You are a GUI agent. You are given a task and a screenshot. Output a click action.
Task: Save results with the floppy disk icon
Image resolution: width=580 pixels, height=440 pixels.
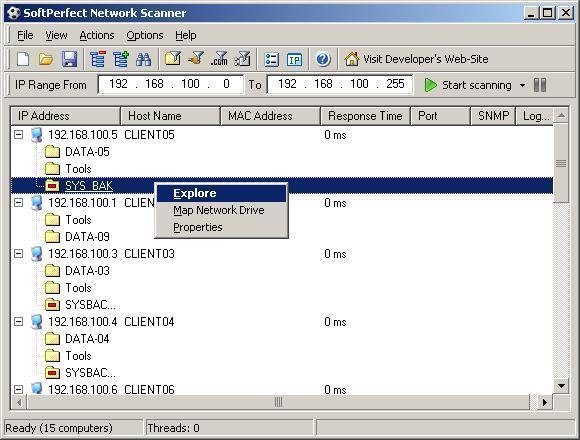tap(69, 59)
